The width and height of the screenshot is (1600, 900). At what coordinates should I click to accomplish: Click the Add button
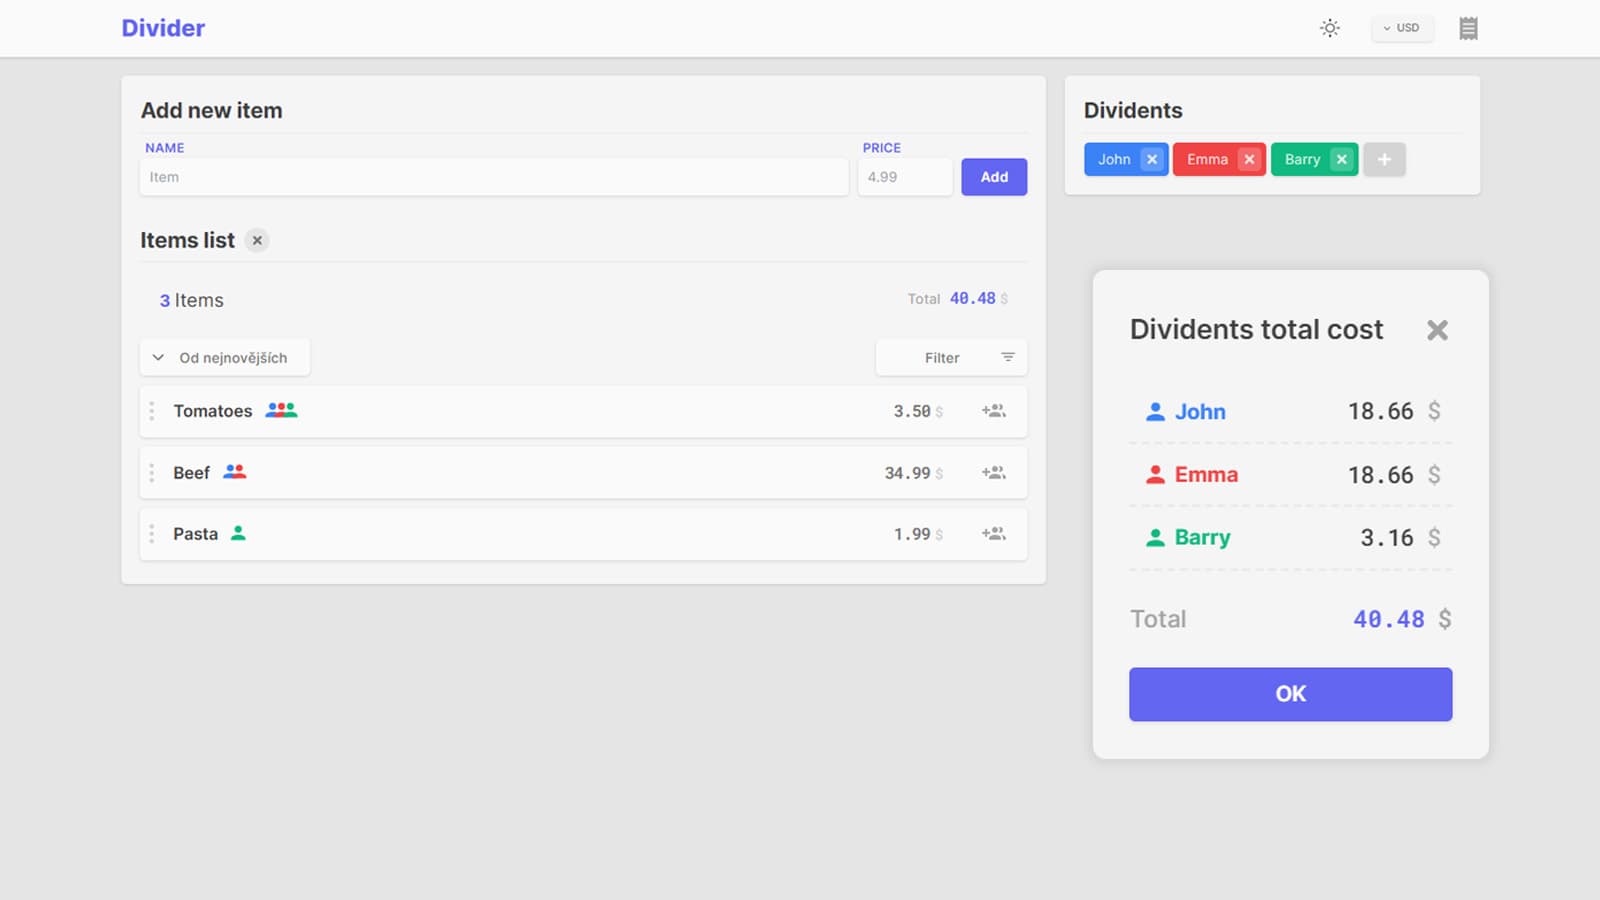pos(993,177)
